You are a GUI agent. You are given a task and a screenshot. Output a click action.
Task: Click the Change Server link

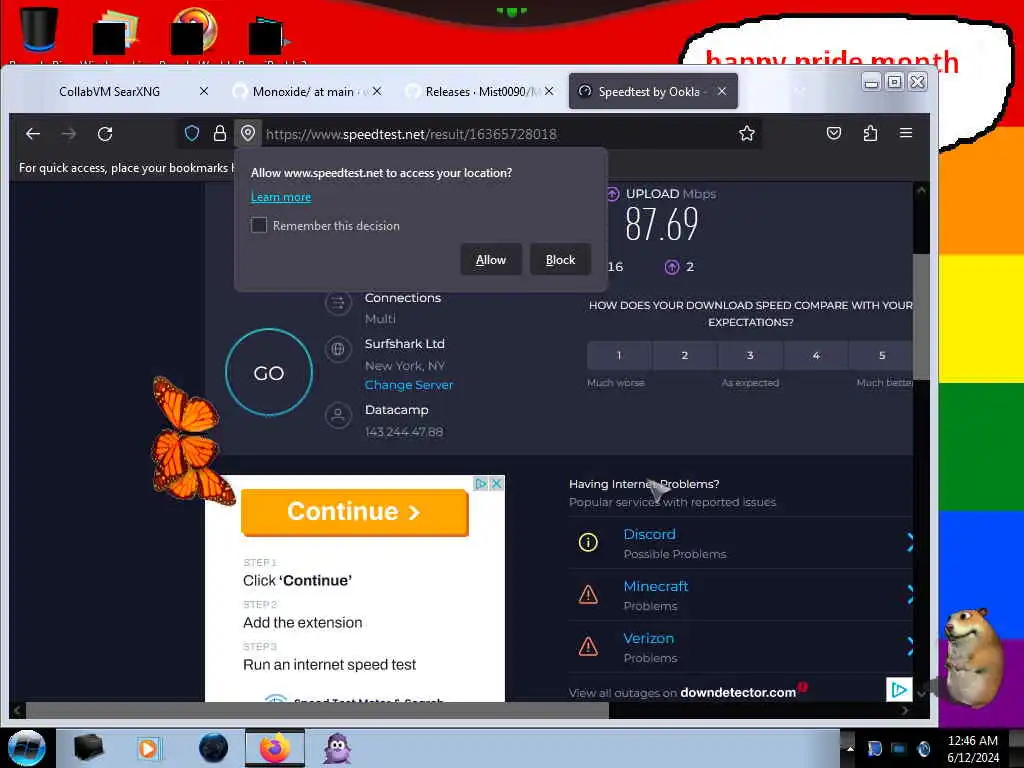tap(409, 385)
